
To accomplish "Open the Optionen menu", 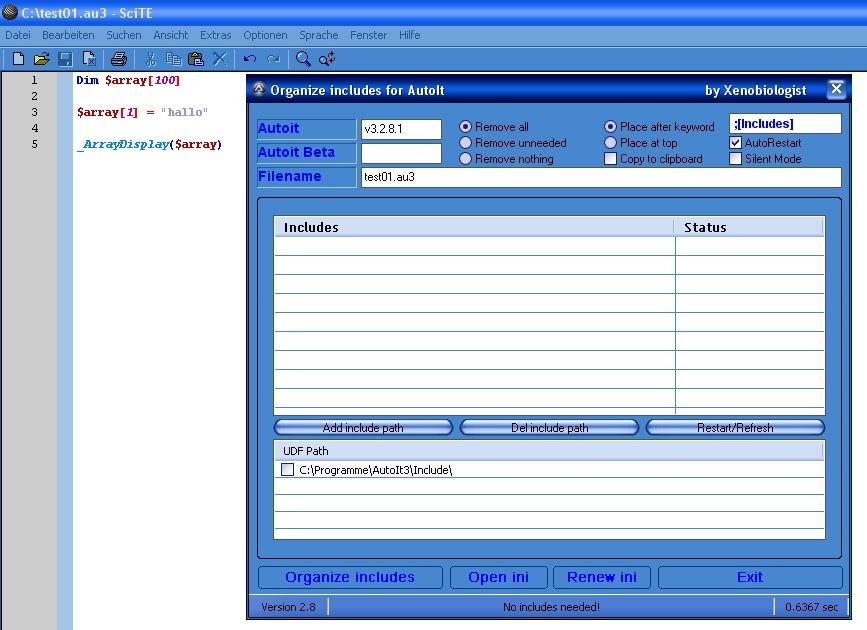I will coord(265,35).
